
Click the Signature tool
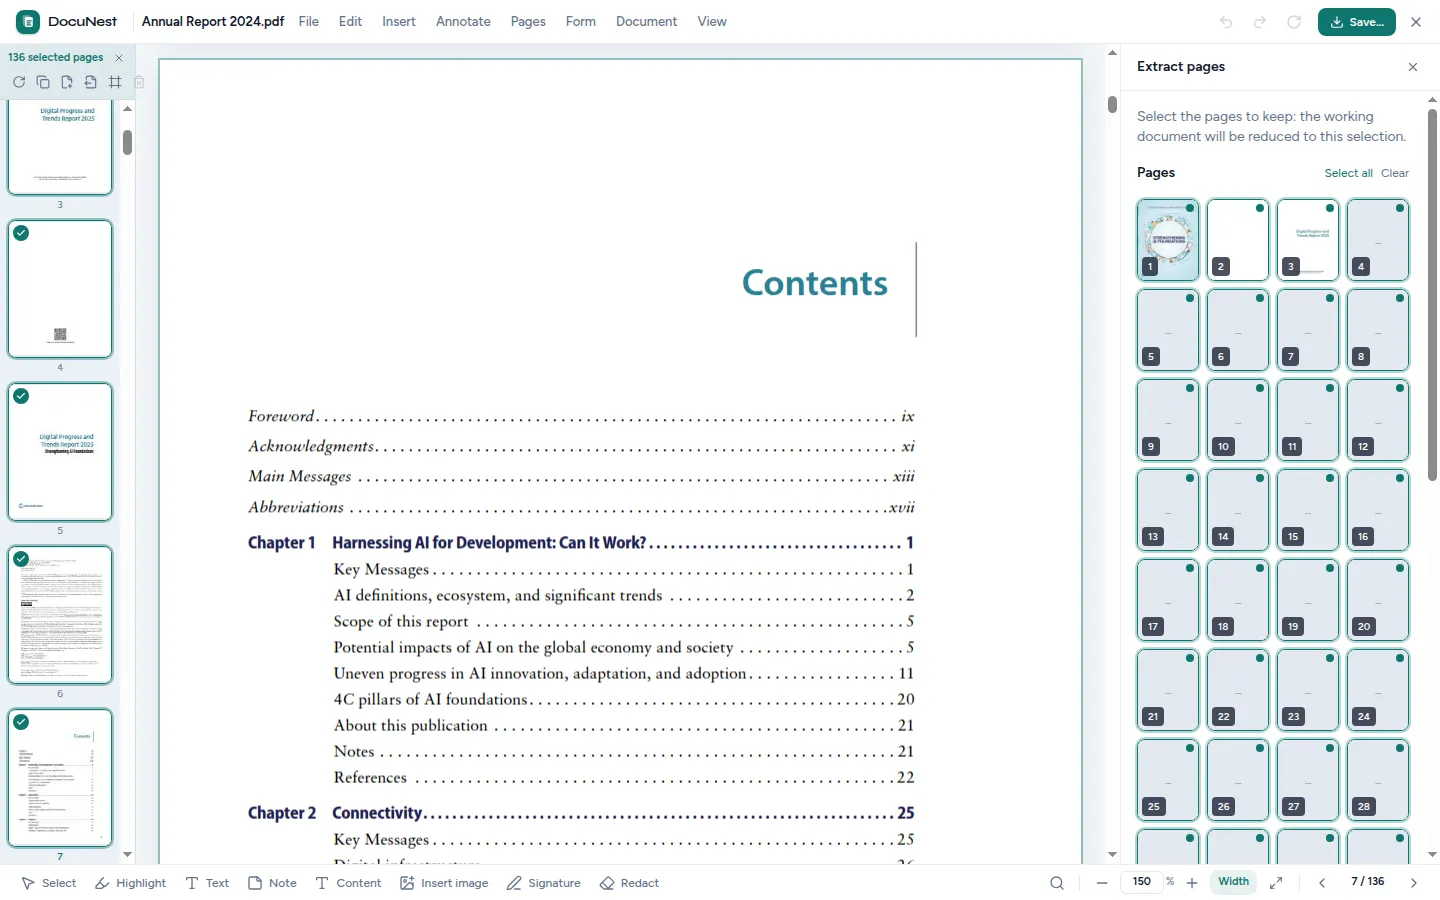click(543, 883)
